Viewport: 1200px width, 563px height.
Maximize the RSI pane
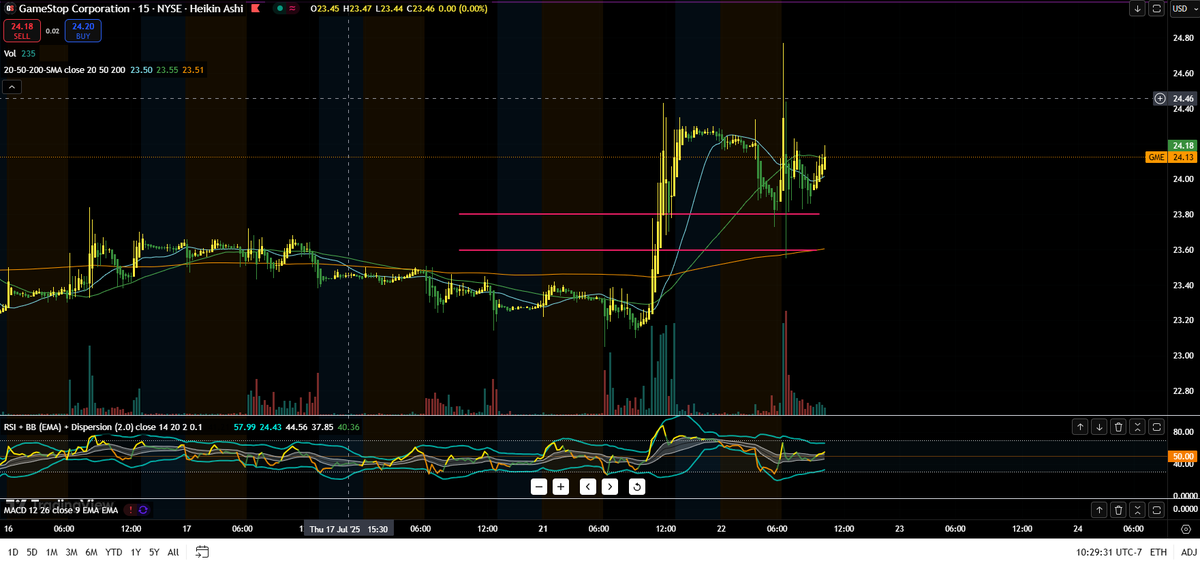(x=1157, y=426)
